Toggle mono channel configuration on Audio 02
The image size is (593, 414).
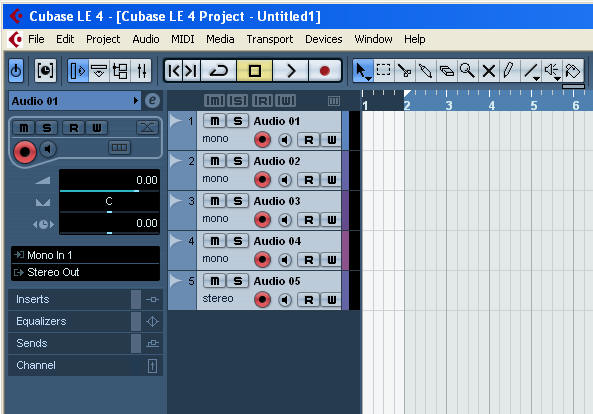coord(215,178)
